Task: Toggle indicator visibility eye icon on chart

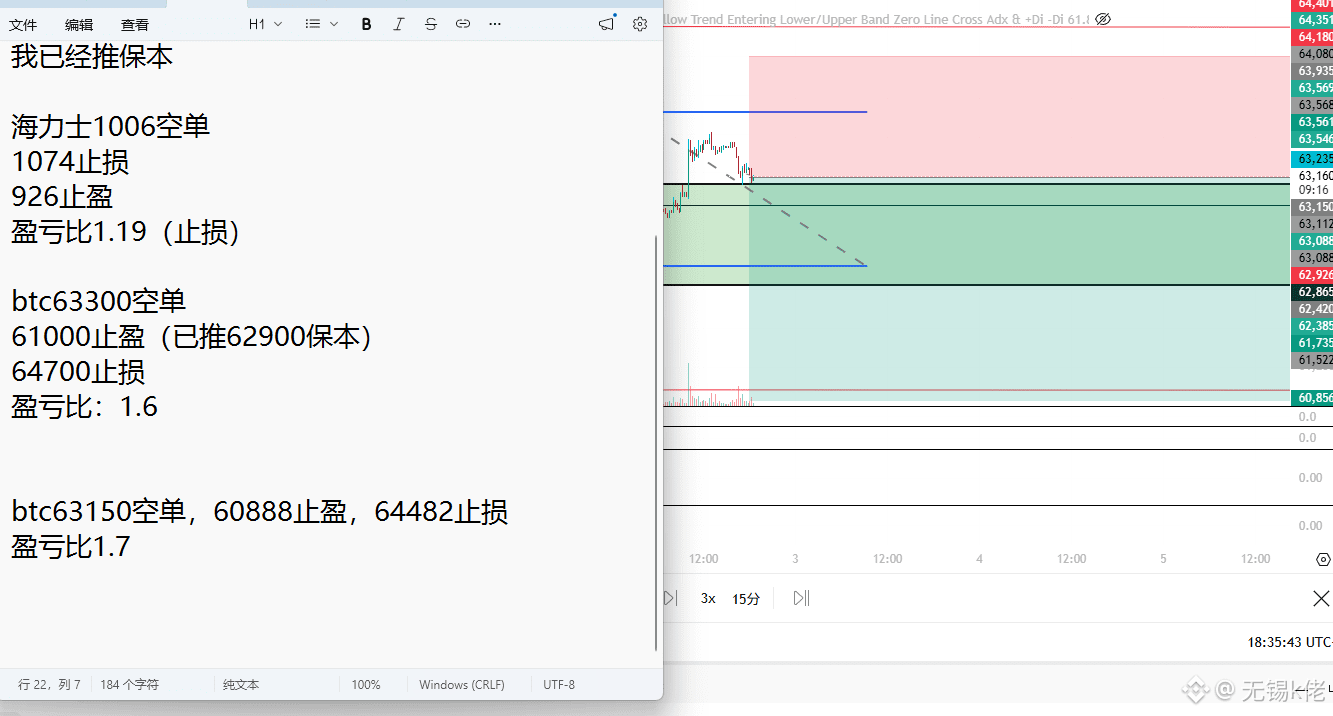Action: (1103, 19)
